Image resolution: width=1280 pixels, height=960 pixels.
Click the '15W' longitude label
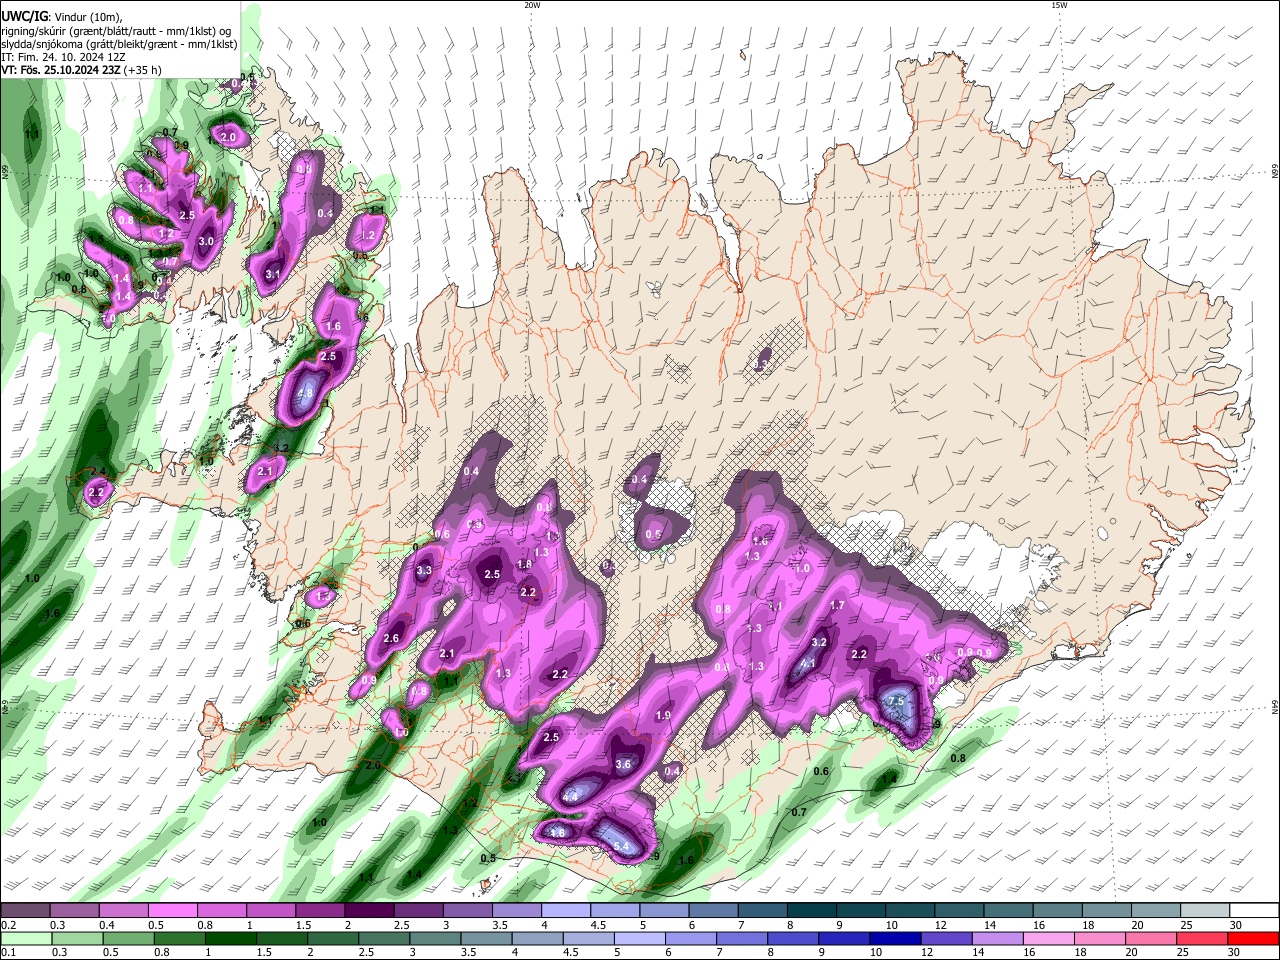(x=1059, y=5)
